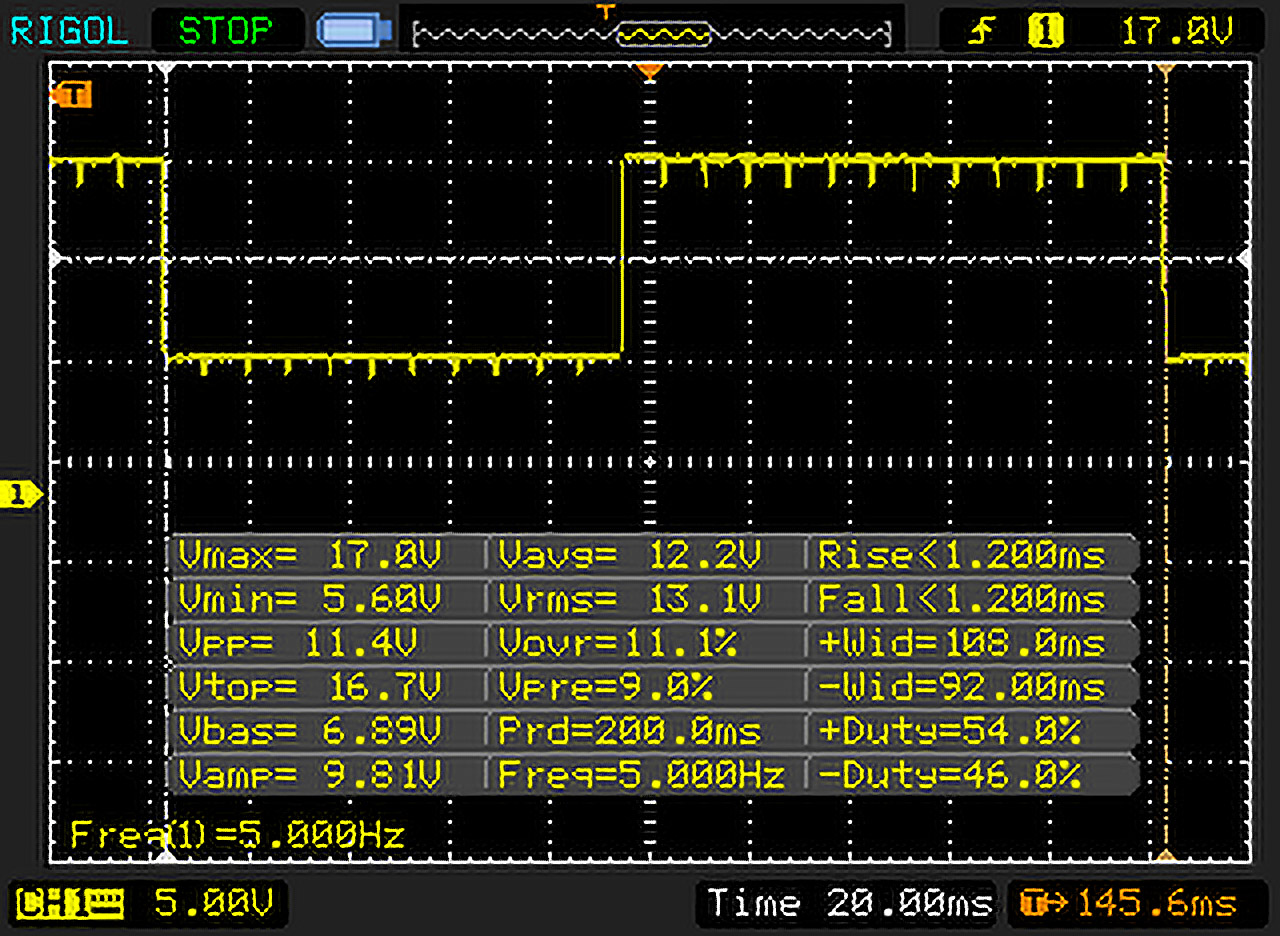
Task: Click the 17.0V trigger level readout
Action: (1176, 32)
